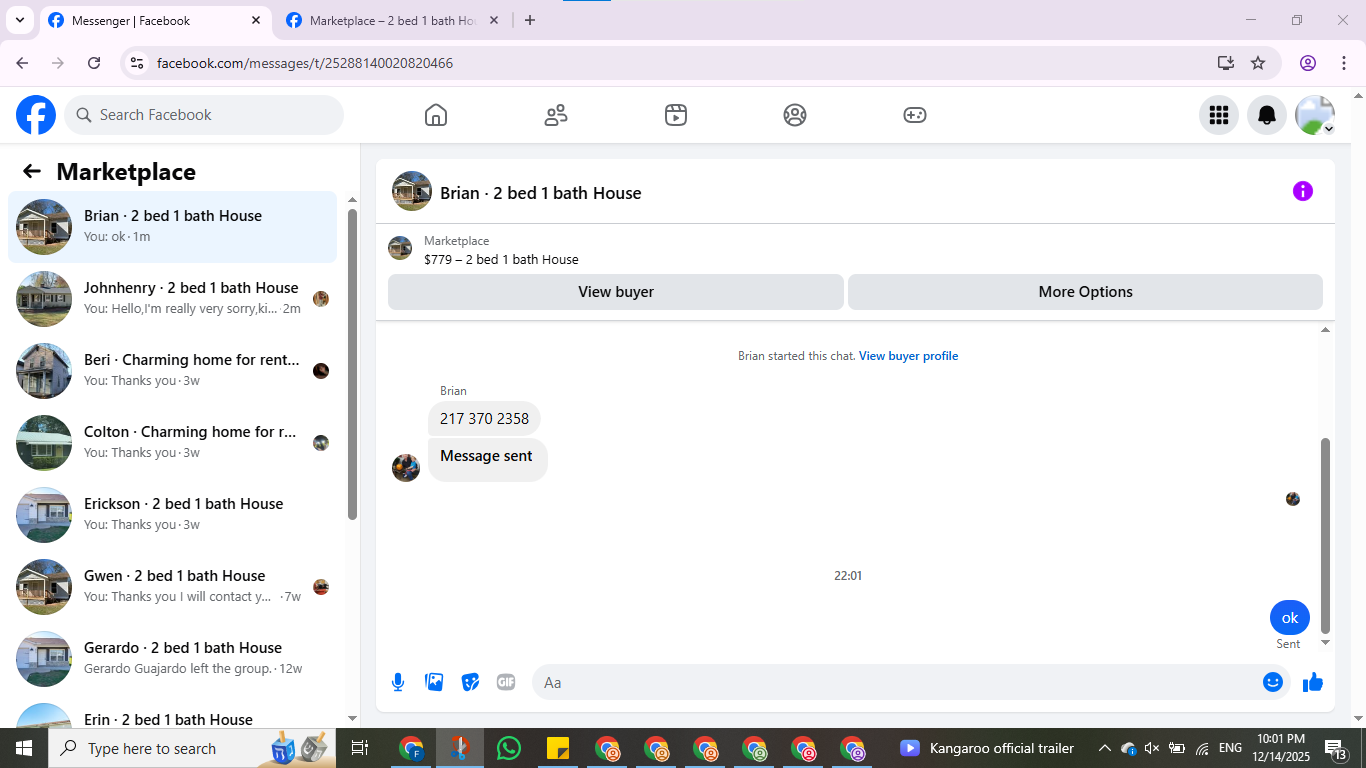Screen dimensions: 1366x768
Task: Open the account profile picture menu
Action: [x=1315, y=115]
